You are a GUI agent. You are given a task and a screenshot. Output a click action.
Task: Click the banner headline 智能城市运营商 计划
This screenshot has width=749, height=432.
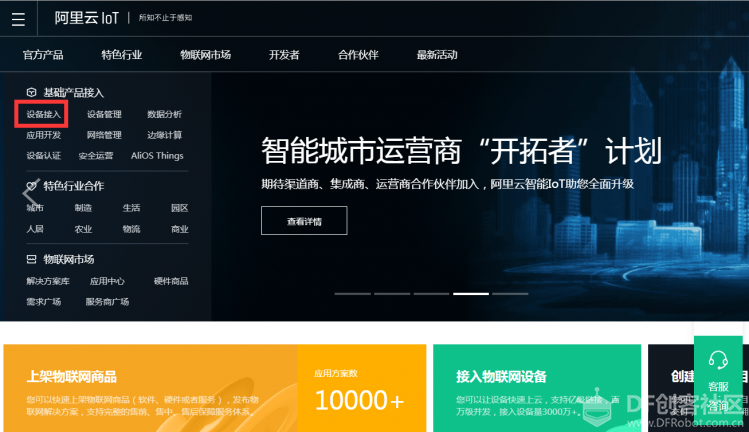click(x=461, y=151)
